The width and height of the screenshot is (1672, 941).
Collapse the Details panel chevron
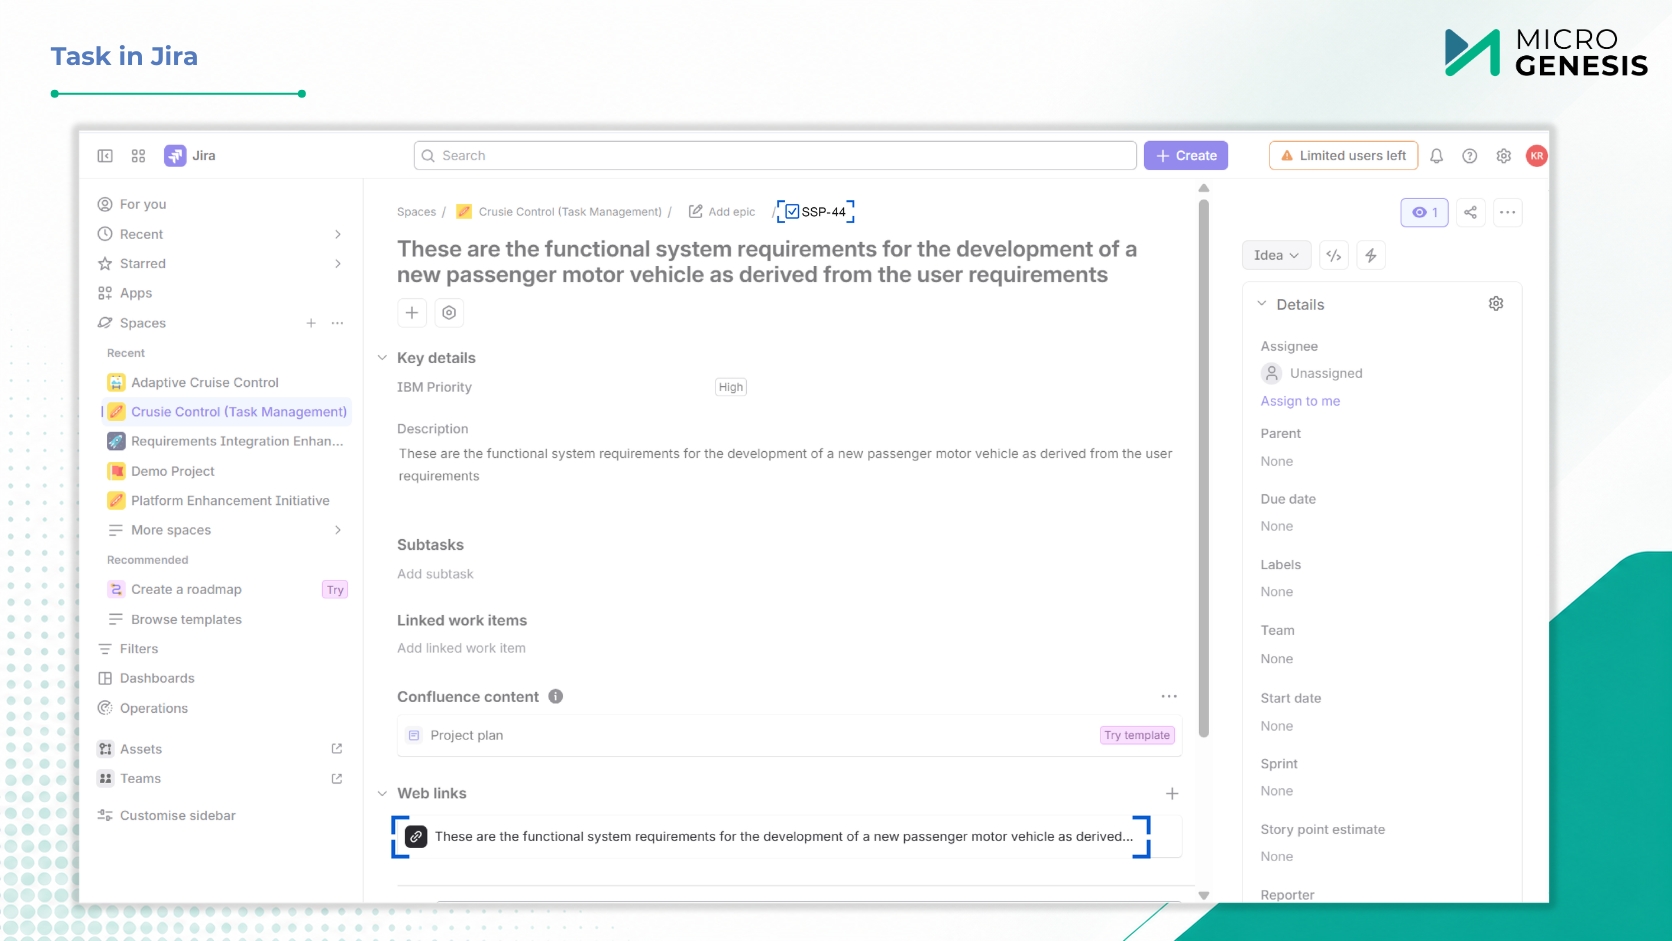pyautogui.click(x=1262, y=304)
